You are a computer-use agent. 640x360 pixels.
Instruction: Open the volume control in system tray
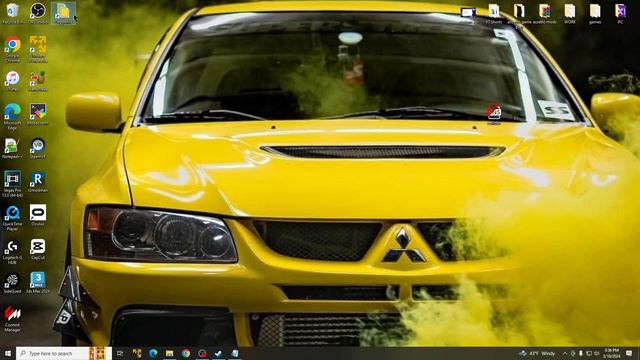pyautogui.click(x=596, y=353)
